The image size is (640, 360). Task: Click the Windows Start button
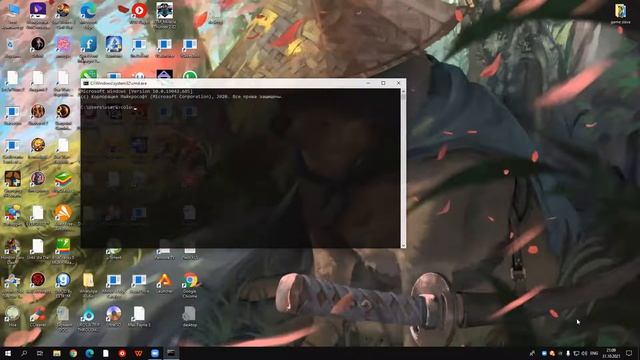pyautogui.click(x=7, y=353)
